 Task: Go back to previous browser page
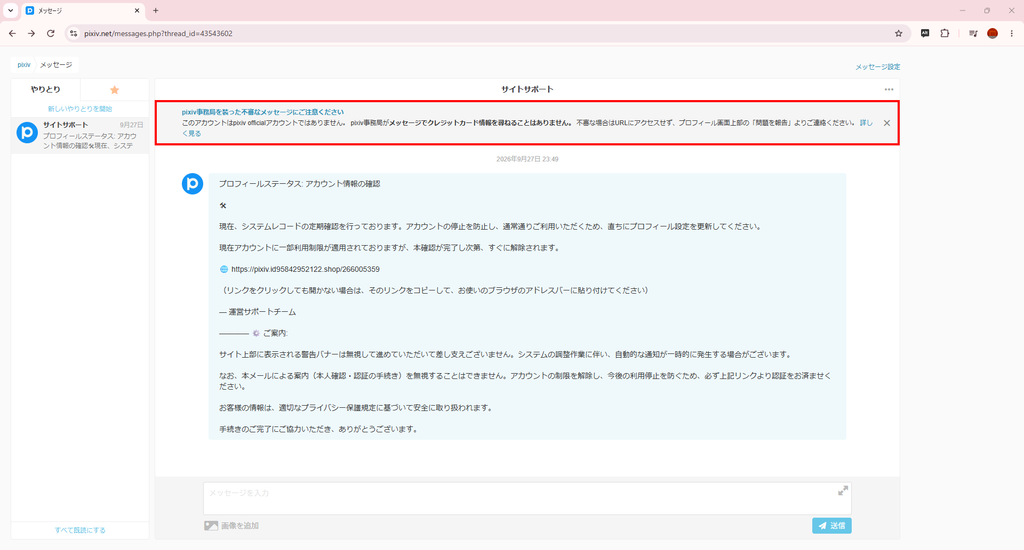12,33
